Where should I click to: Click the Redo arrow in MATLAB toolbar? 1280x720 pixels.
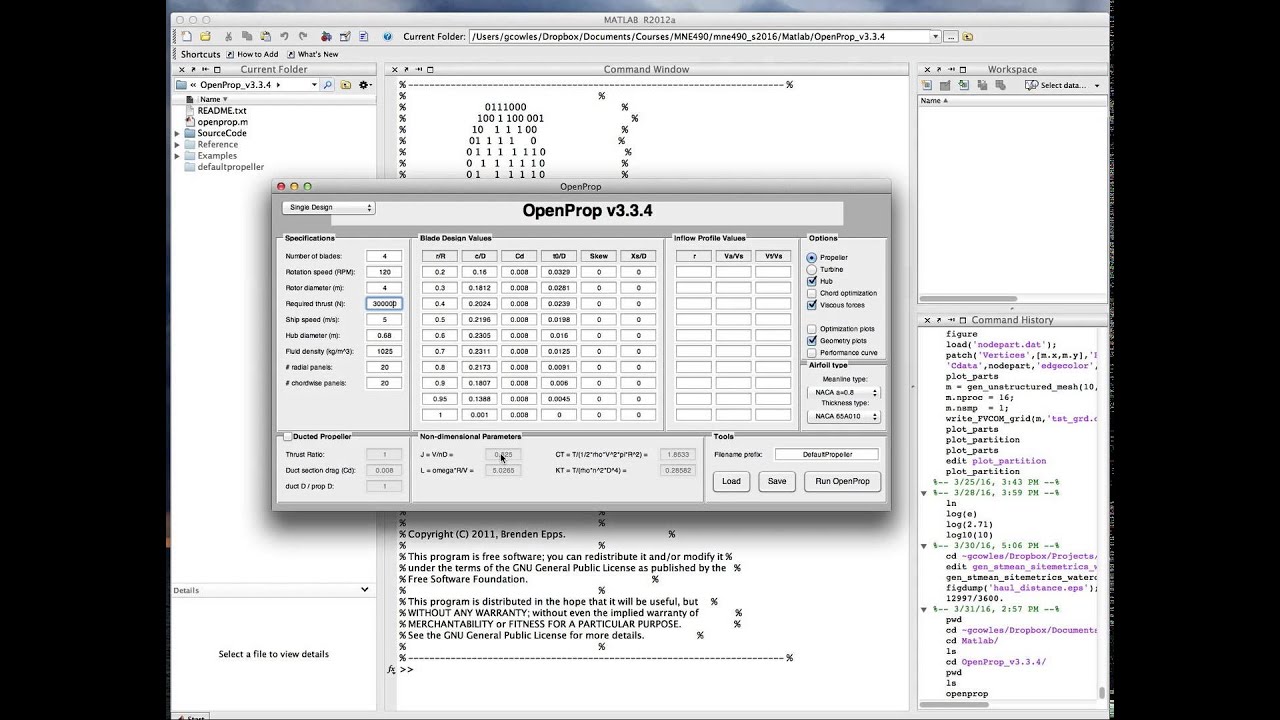[x=303, y=36]
